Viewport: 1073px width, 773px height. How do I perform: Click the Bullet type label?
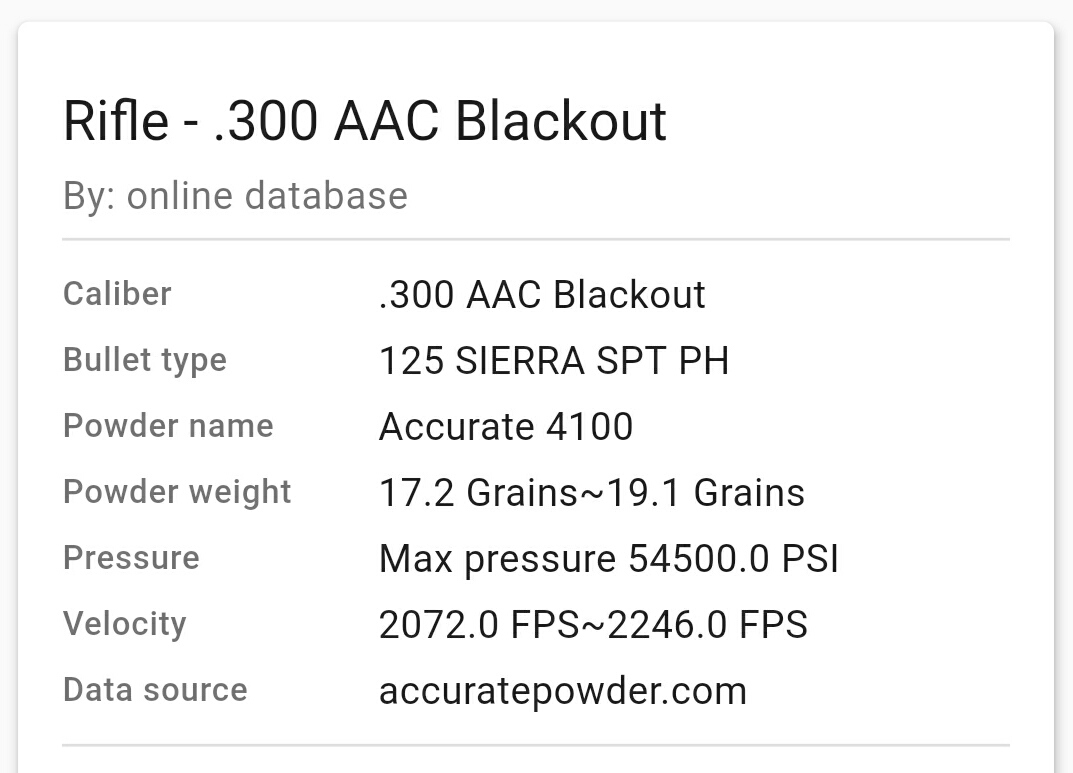coord(145,360)
